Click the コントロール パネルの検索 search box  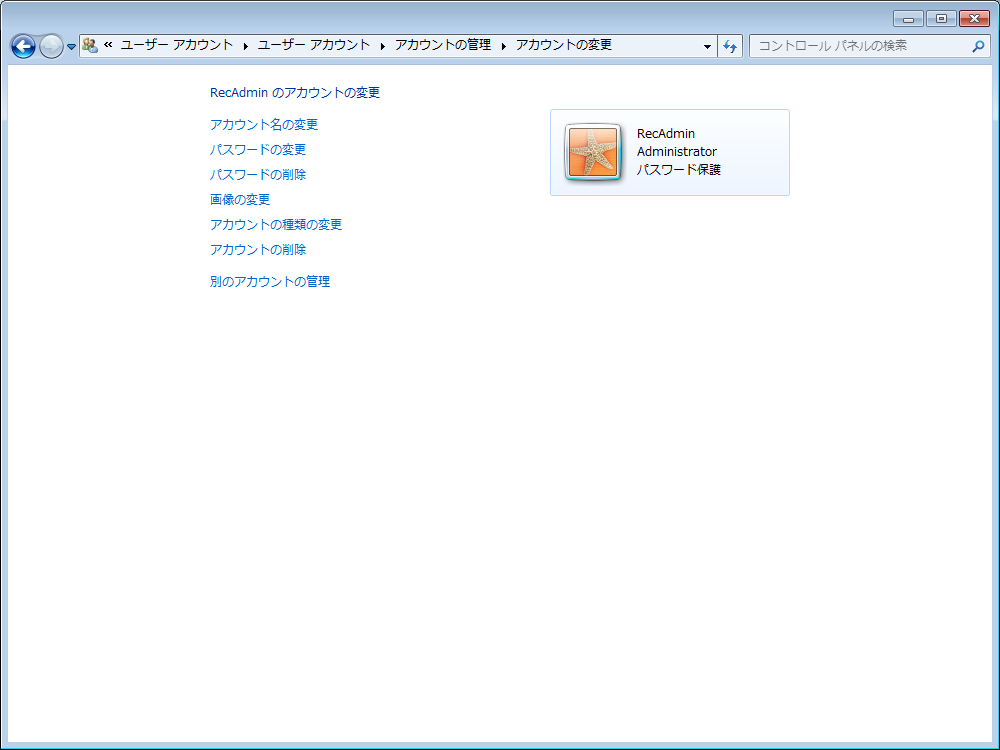pos(860,46)
